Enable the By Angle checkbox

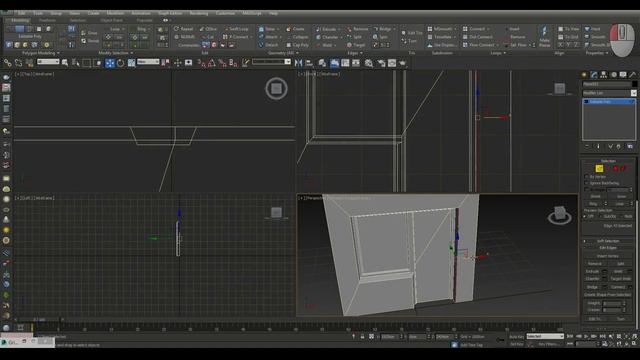(587, 190)
